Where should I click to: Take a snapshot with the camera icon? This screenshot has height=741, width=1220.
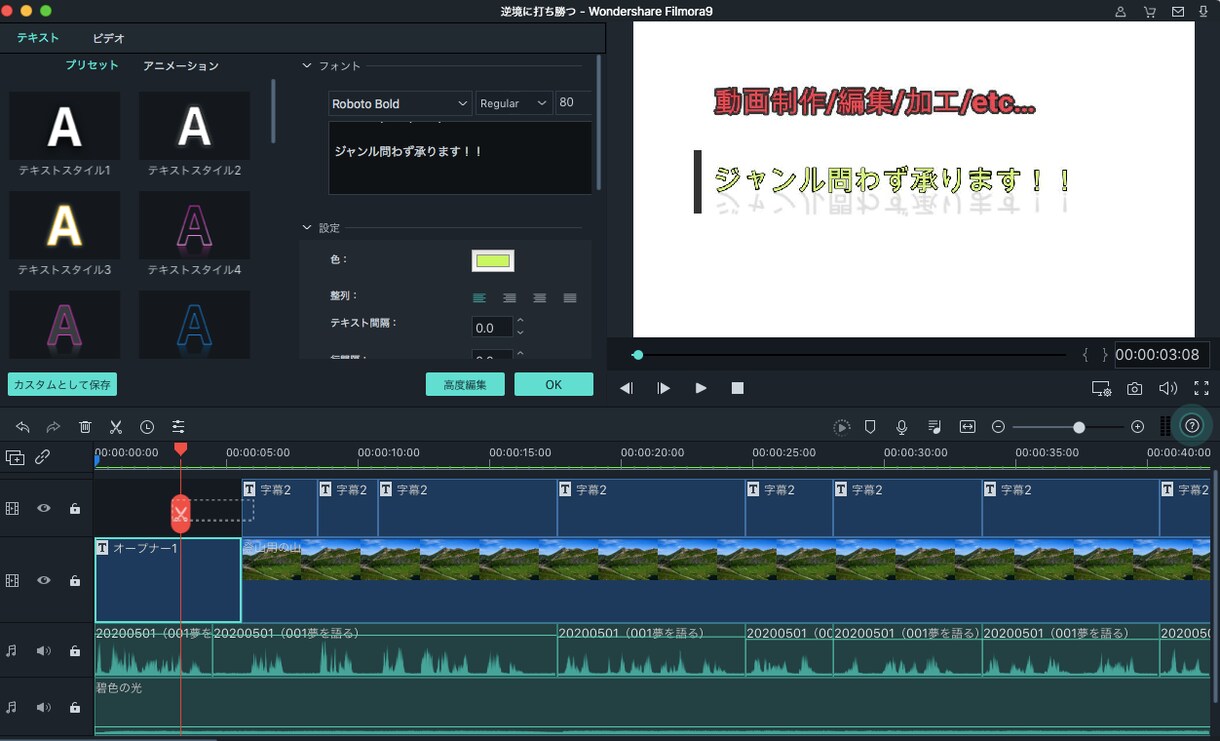click(x=1134, y=388)
